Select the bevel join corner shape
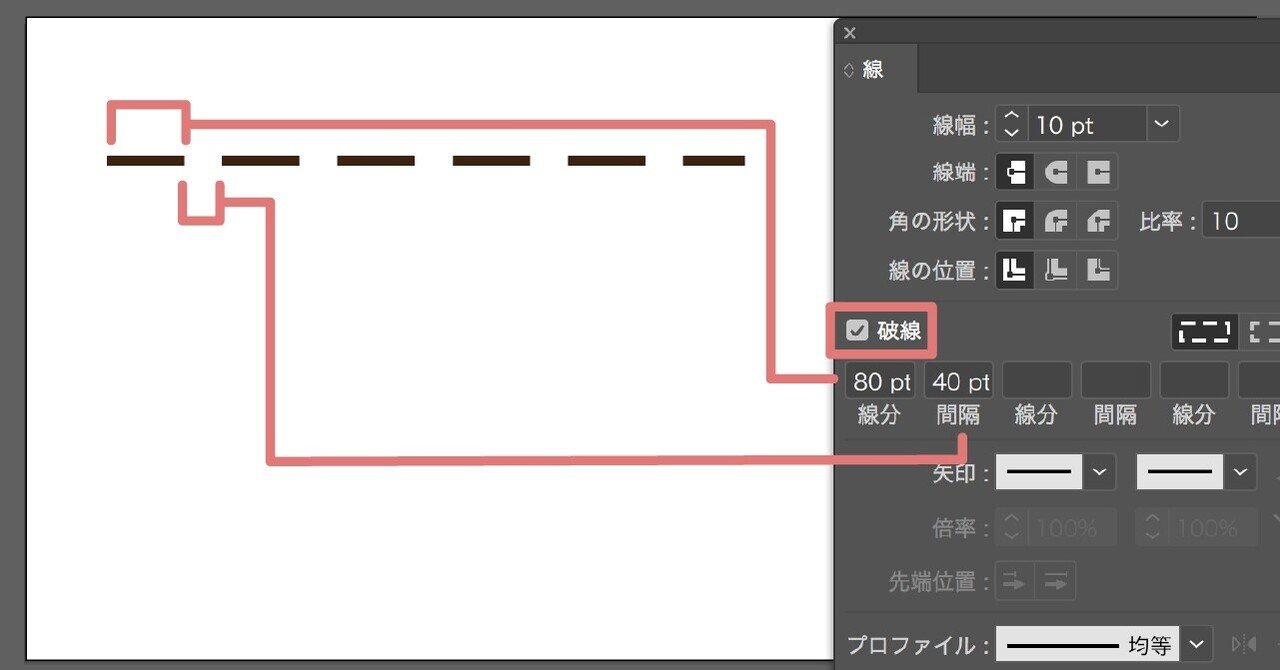Image resolution: width=1280 pixels, height=670 pixels. [1098, 221]
